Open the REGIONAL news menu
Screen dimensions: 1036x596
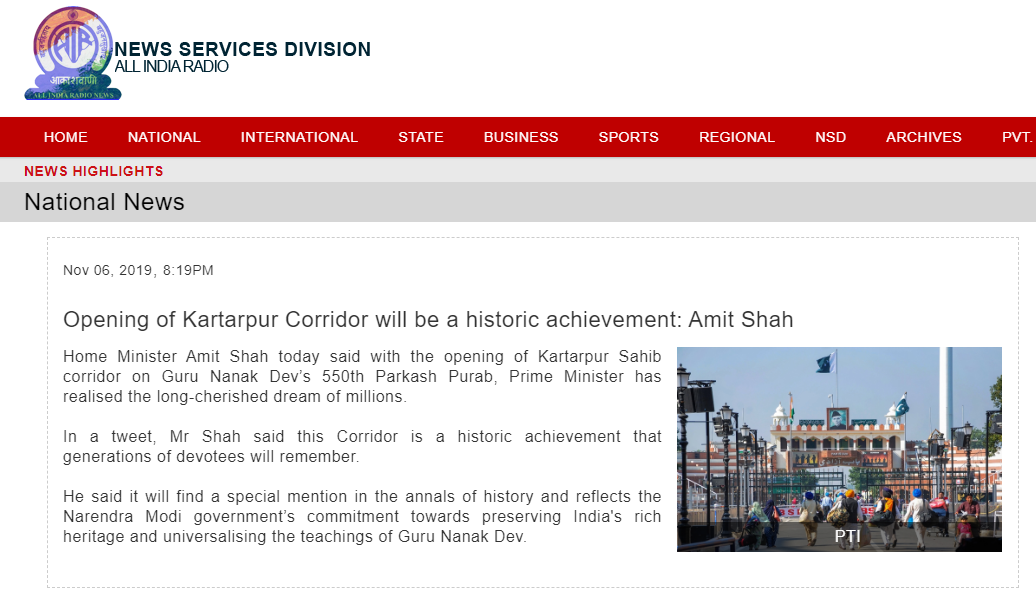point(737,137)
